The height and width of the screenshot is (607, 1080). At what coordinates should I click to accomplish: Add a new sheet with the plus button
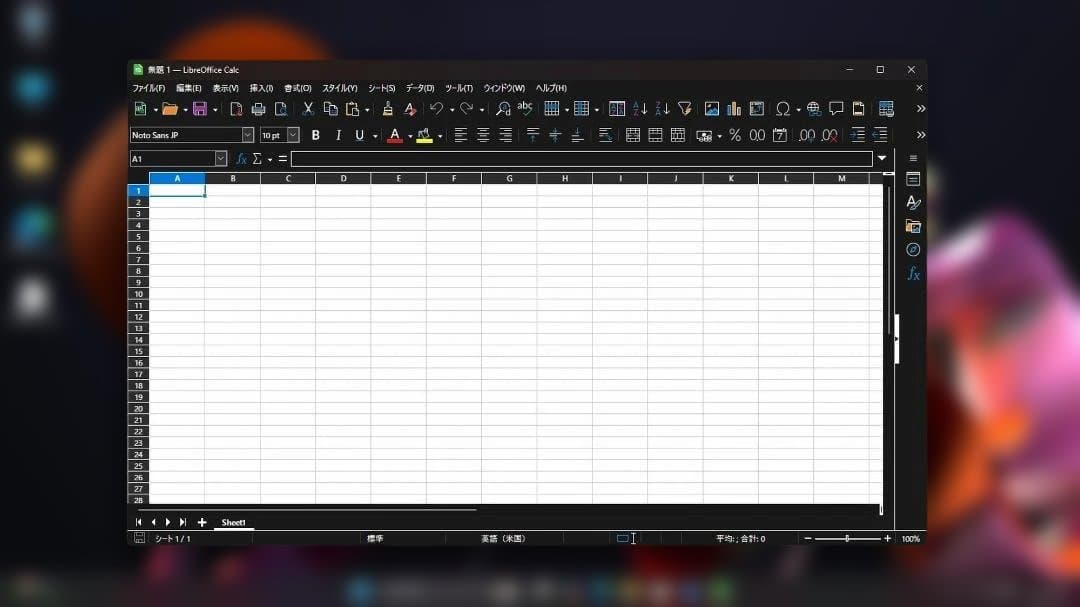(202, 522)
